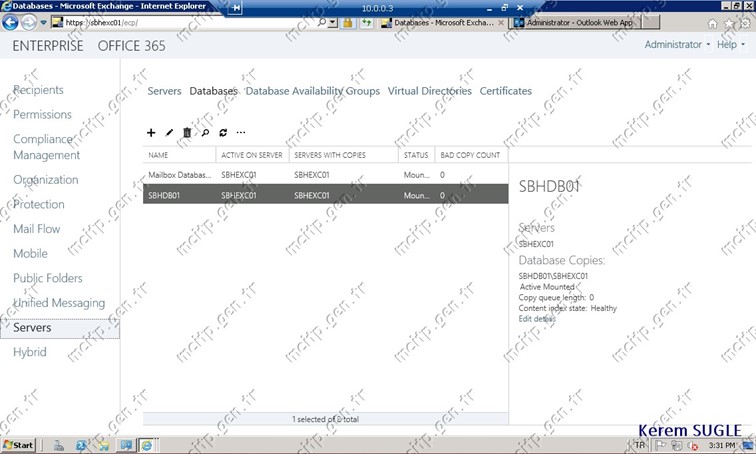Open Server Manager from the taskbar
The image size is (756, 454).
pos(59,445)
